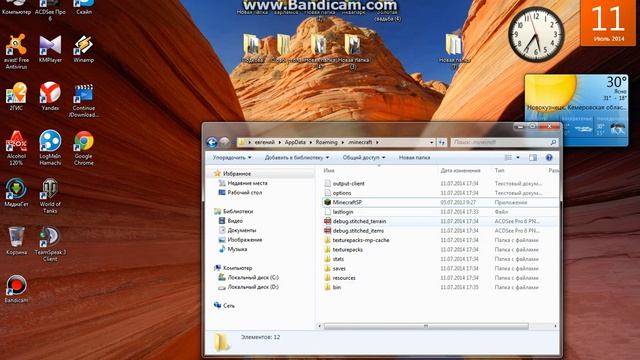Open Документы library
640x360 pixels.
point(242,230)
